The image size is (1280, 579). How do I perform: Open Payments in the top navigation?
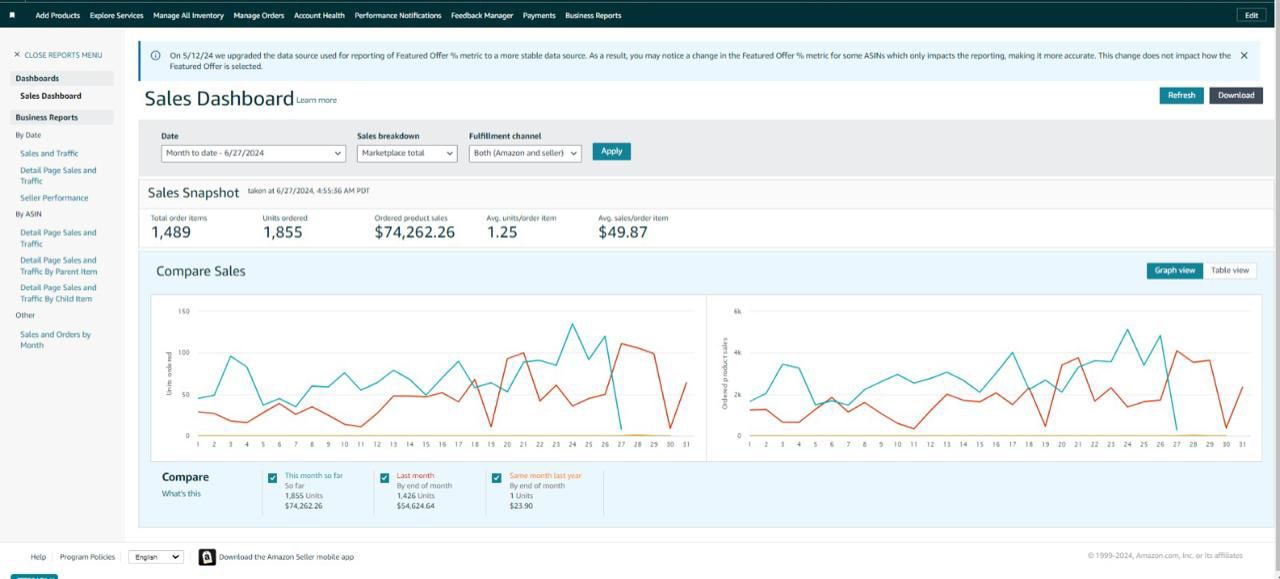pyautogui.click(x=539, y=16)
